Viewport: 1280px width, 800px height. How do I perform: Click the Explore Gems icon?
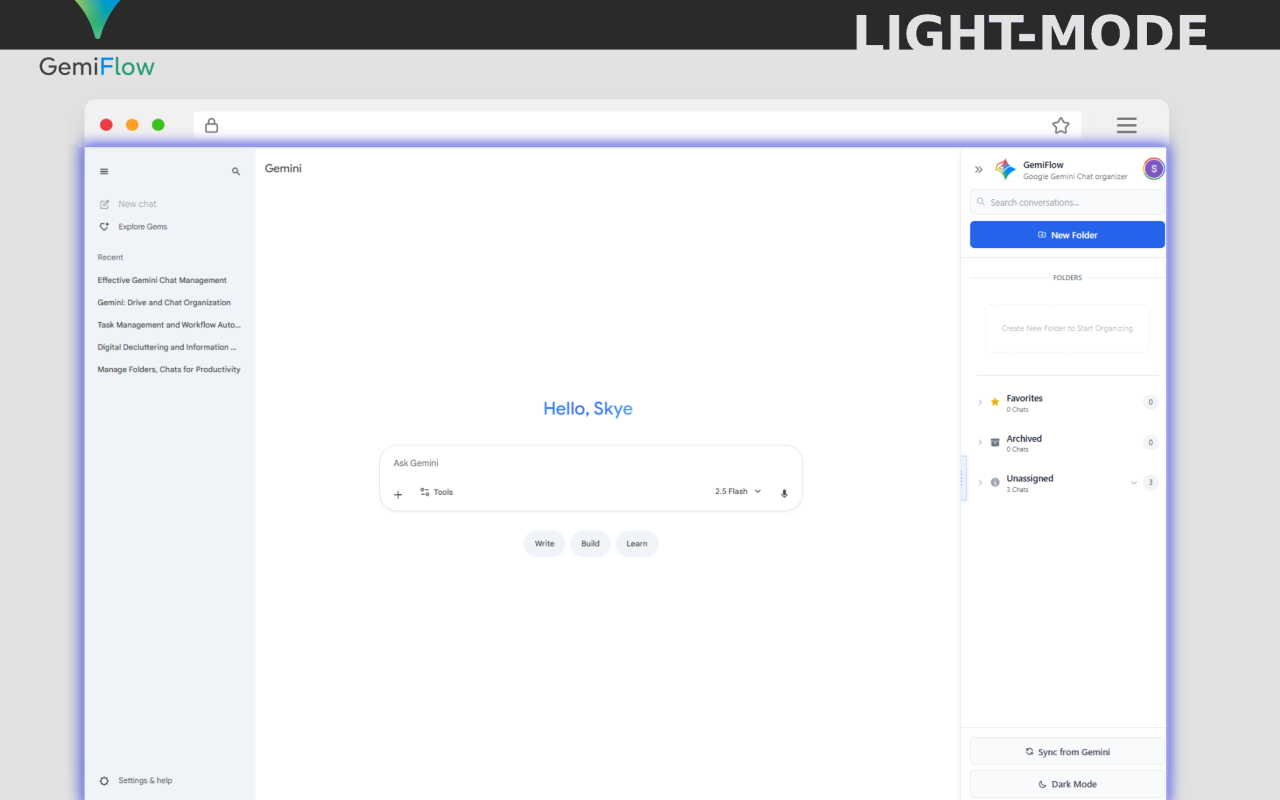click(104, 227)
